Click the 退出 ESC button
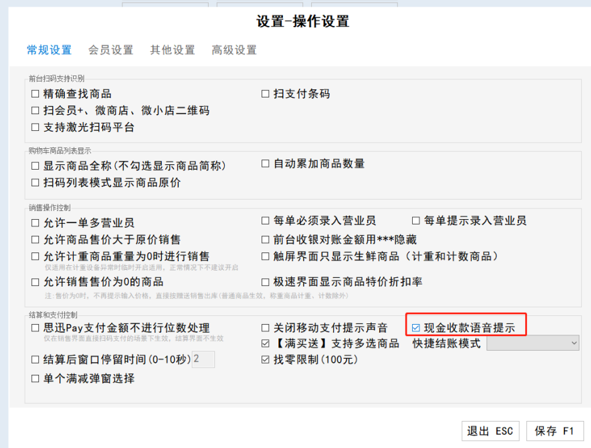The width and height of the screenshot is (591, 448). pos(490,431)
